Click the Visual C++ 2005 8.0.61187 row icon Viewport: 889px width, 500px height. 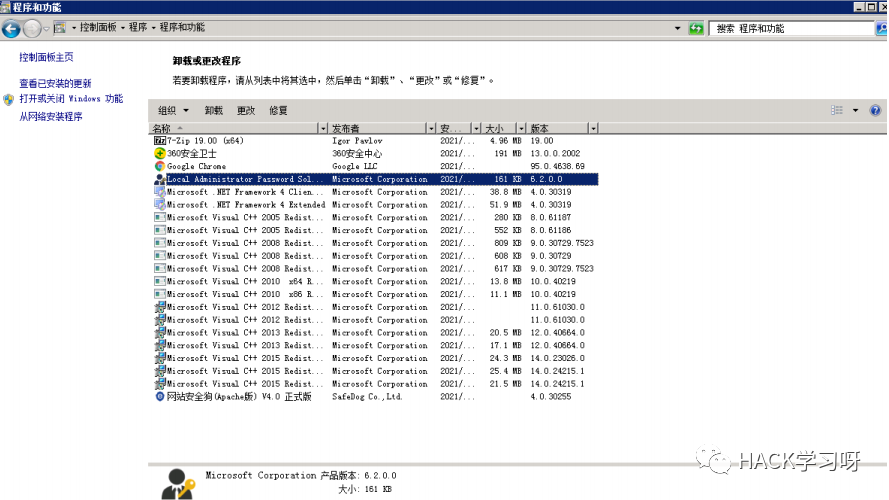[159, 217]
